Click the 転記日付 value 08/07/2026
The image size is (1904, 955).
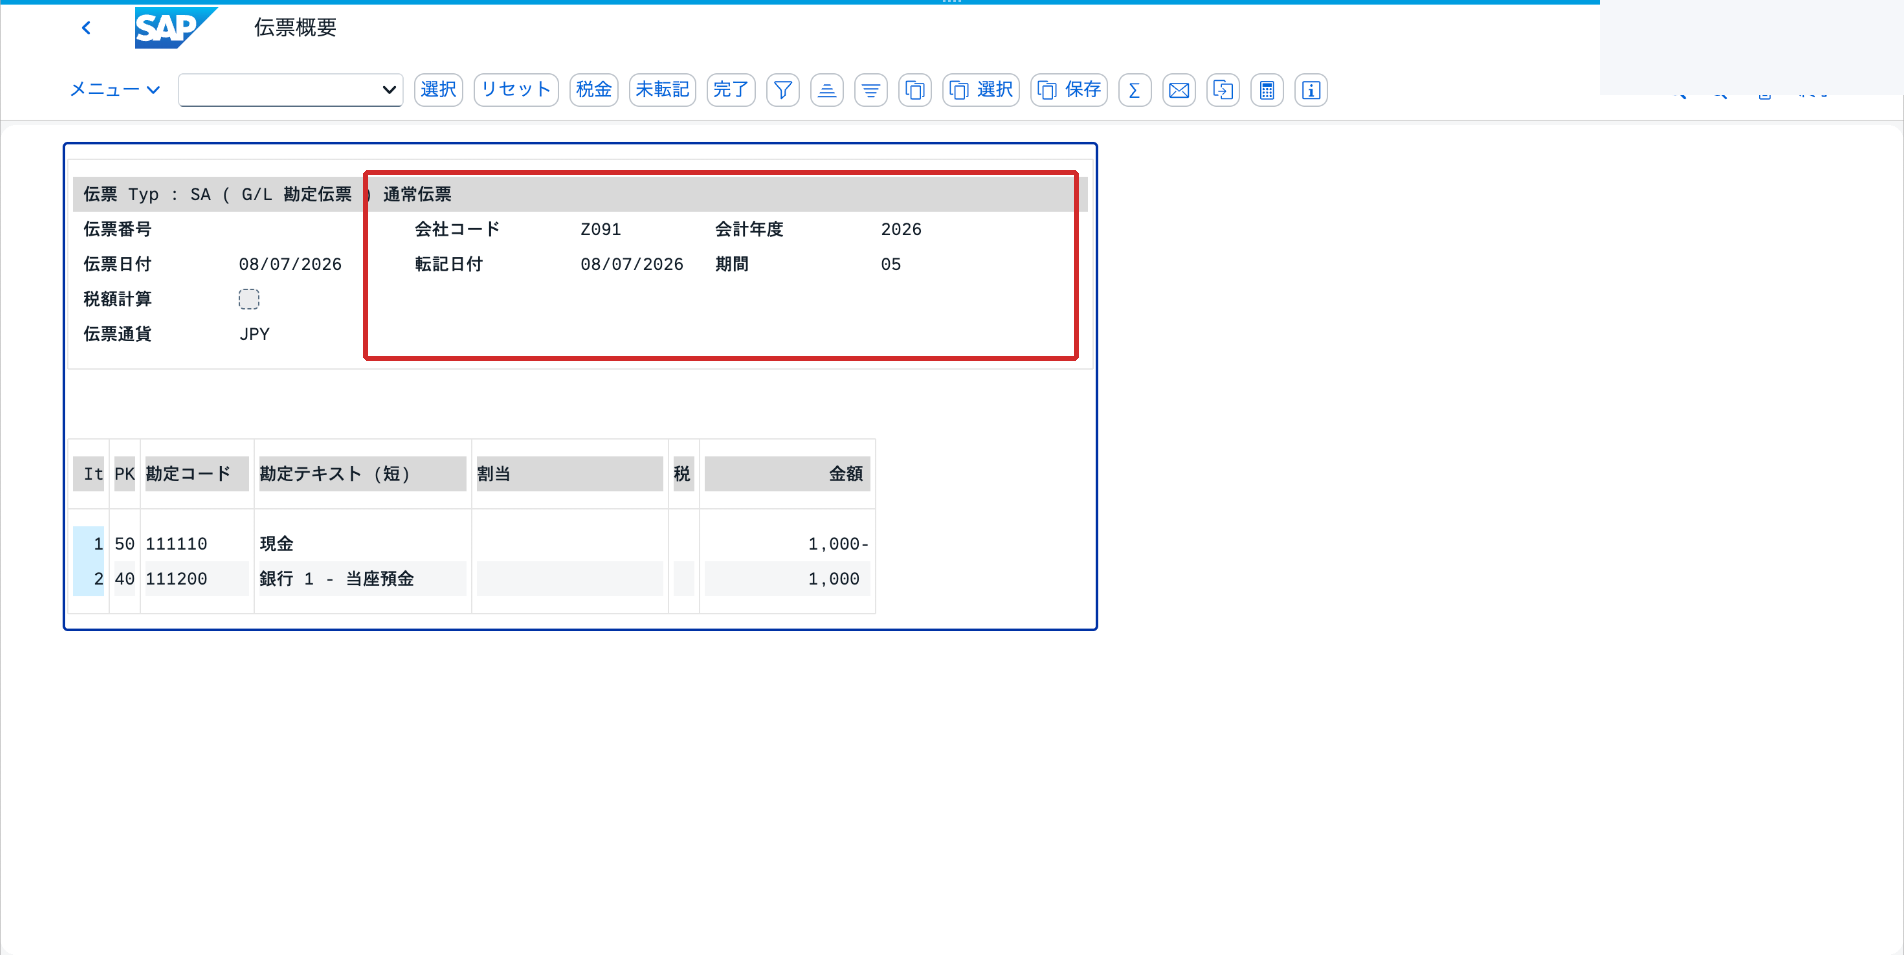[x=632, y=264]
